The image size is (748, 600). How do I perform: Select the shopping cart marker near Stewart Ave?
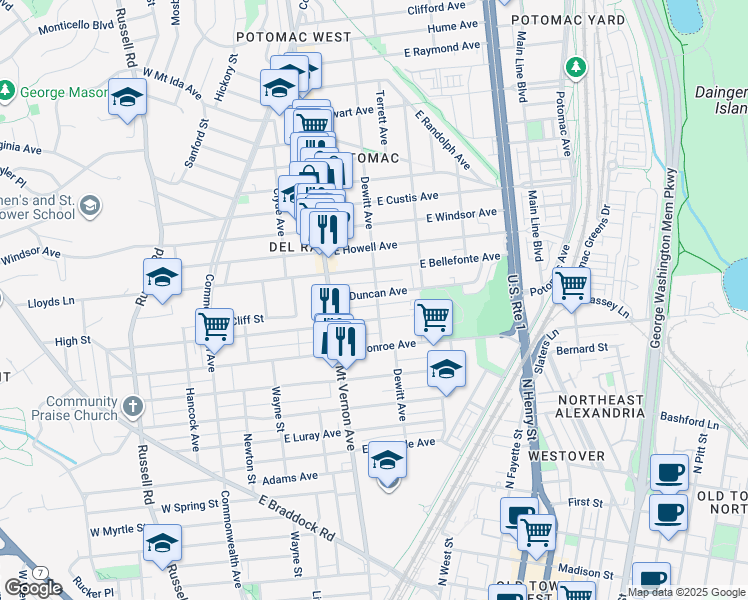pyautogui.click(x=313, y=125)
